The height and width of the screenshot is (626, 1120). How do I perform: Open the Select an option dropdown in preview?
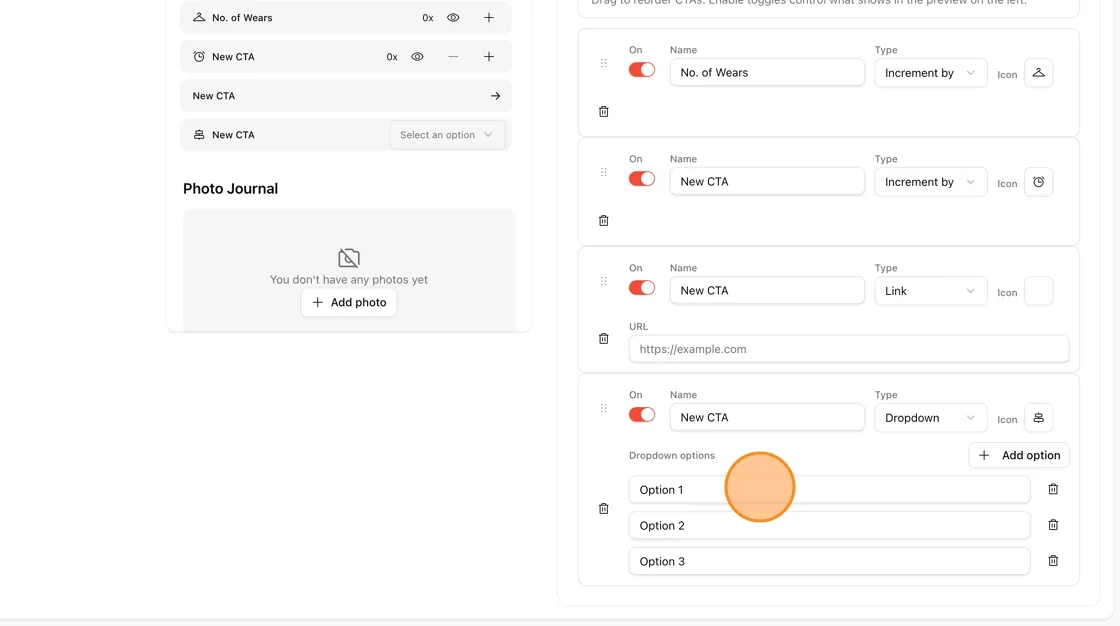coord(446,135)
